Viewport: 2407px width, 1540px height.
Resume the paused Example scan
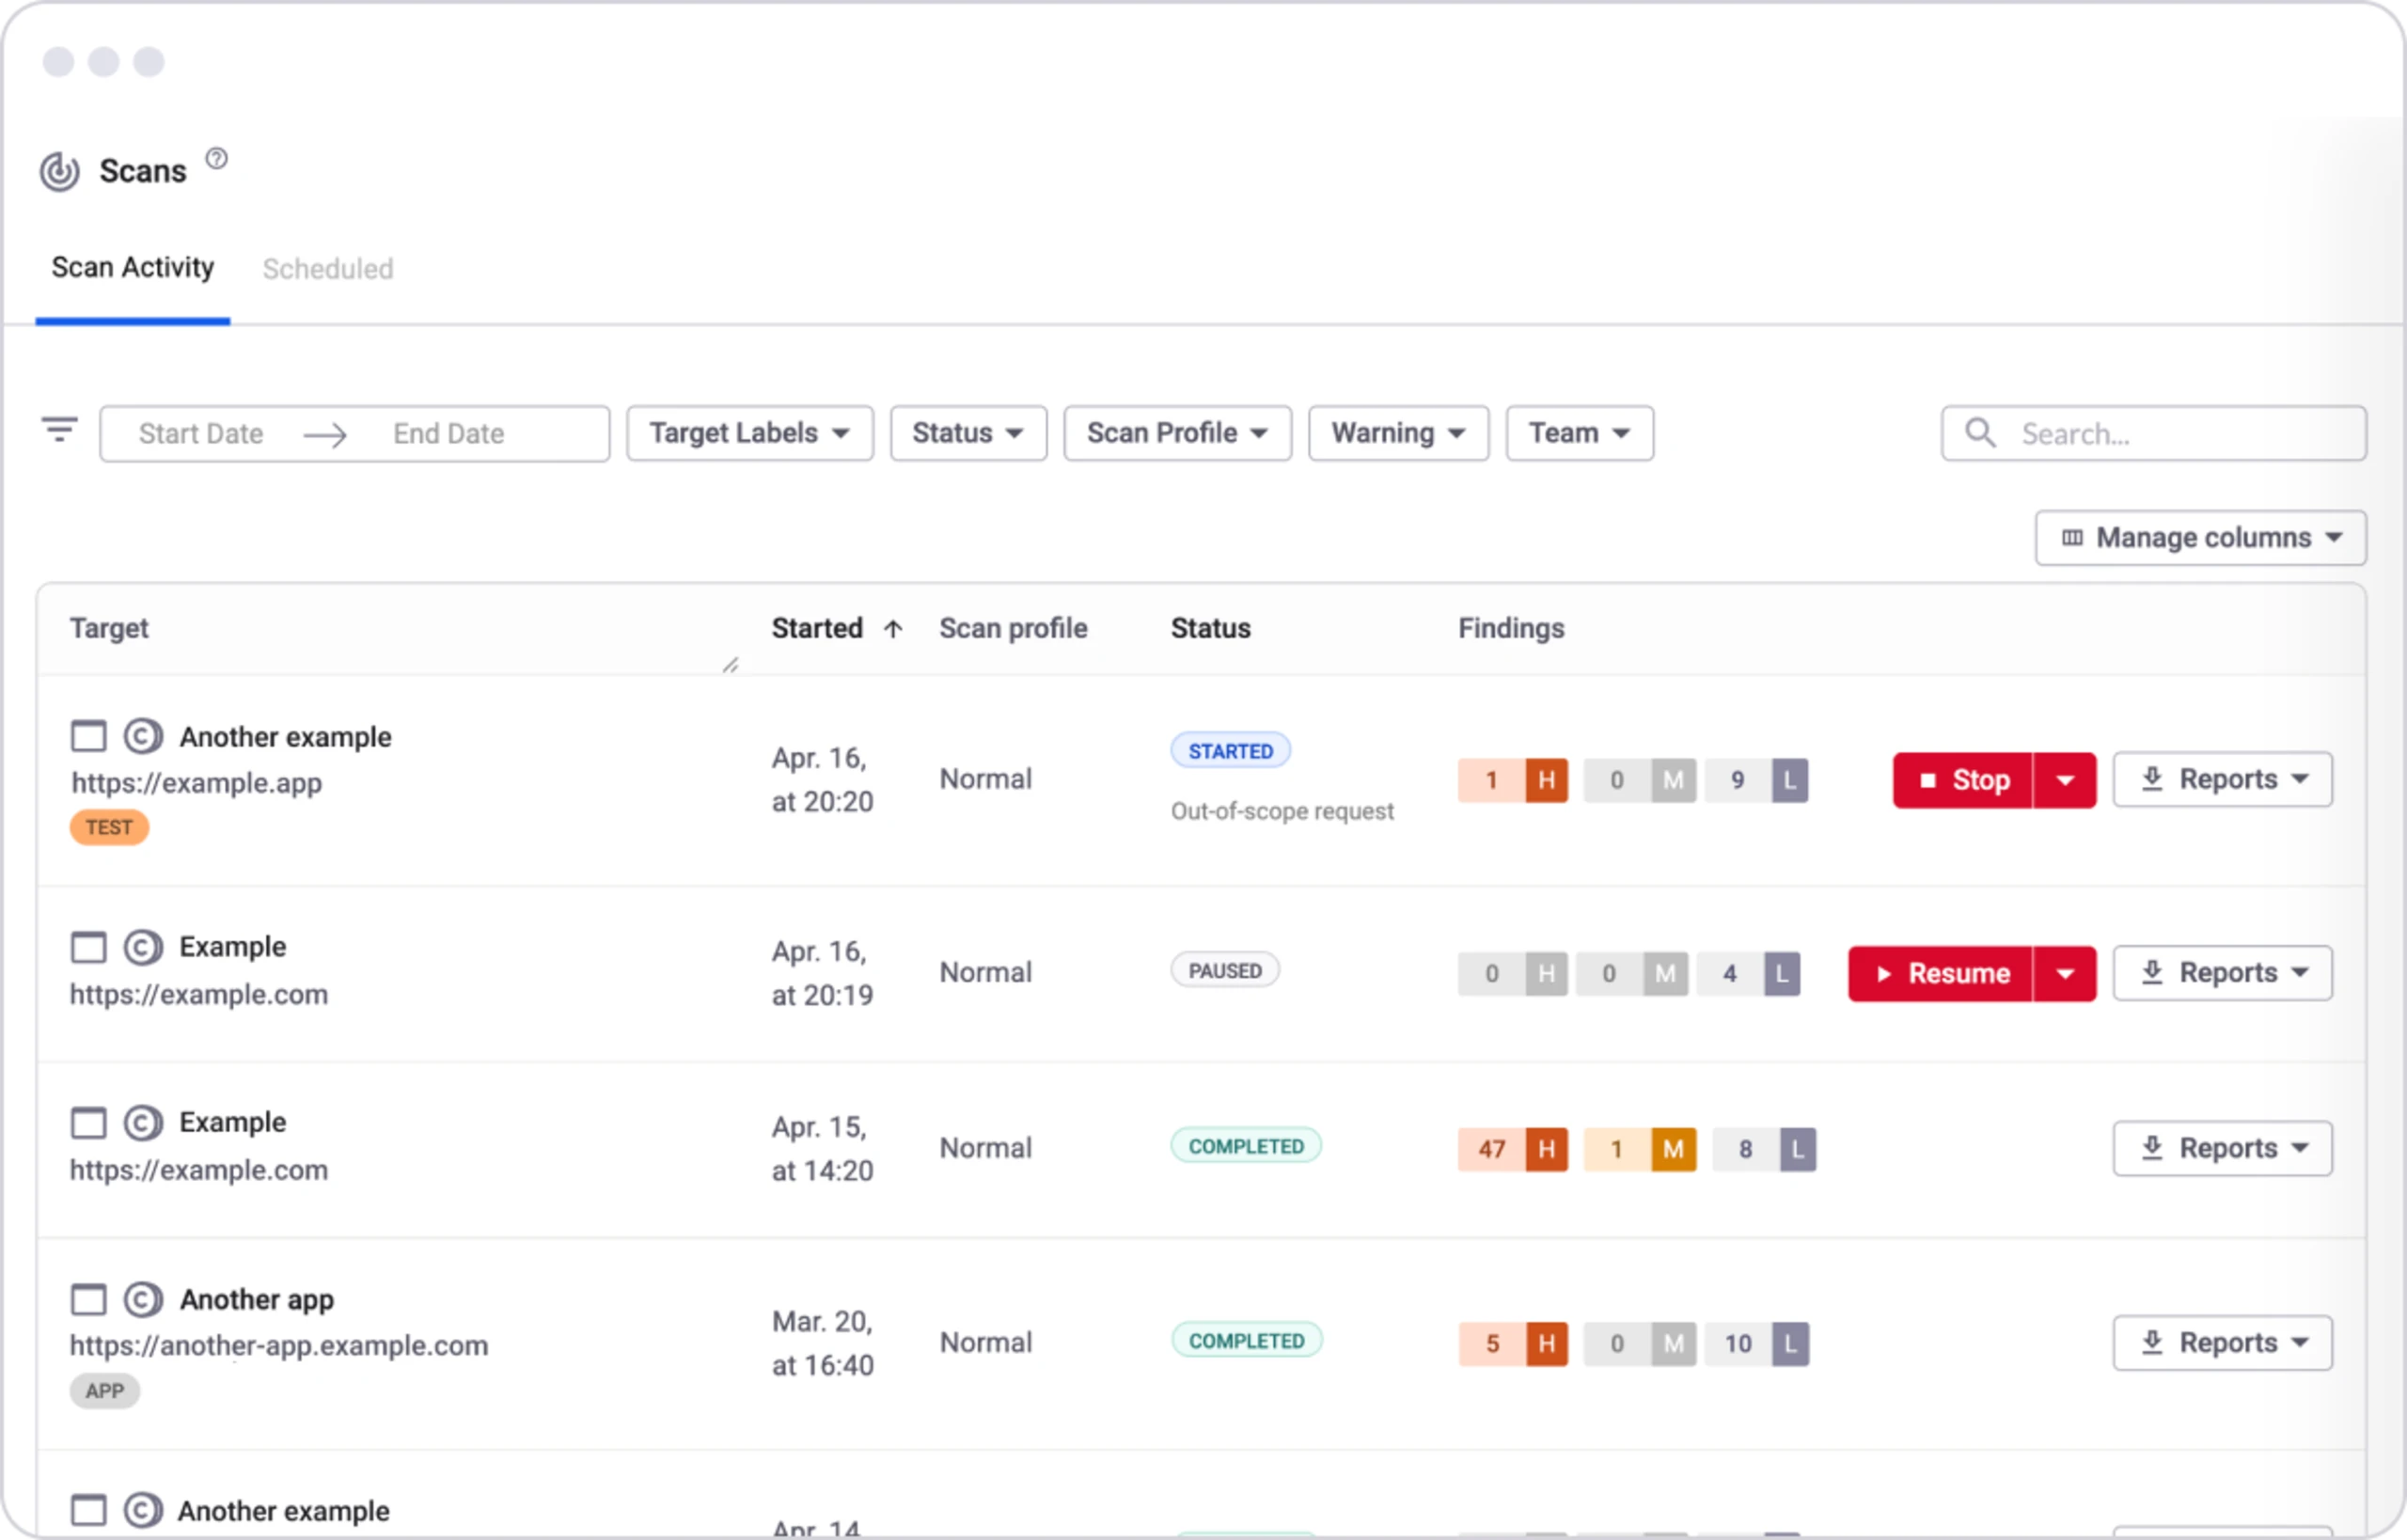point(1940,974)
